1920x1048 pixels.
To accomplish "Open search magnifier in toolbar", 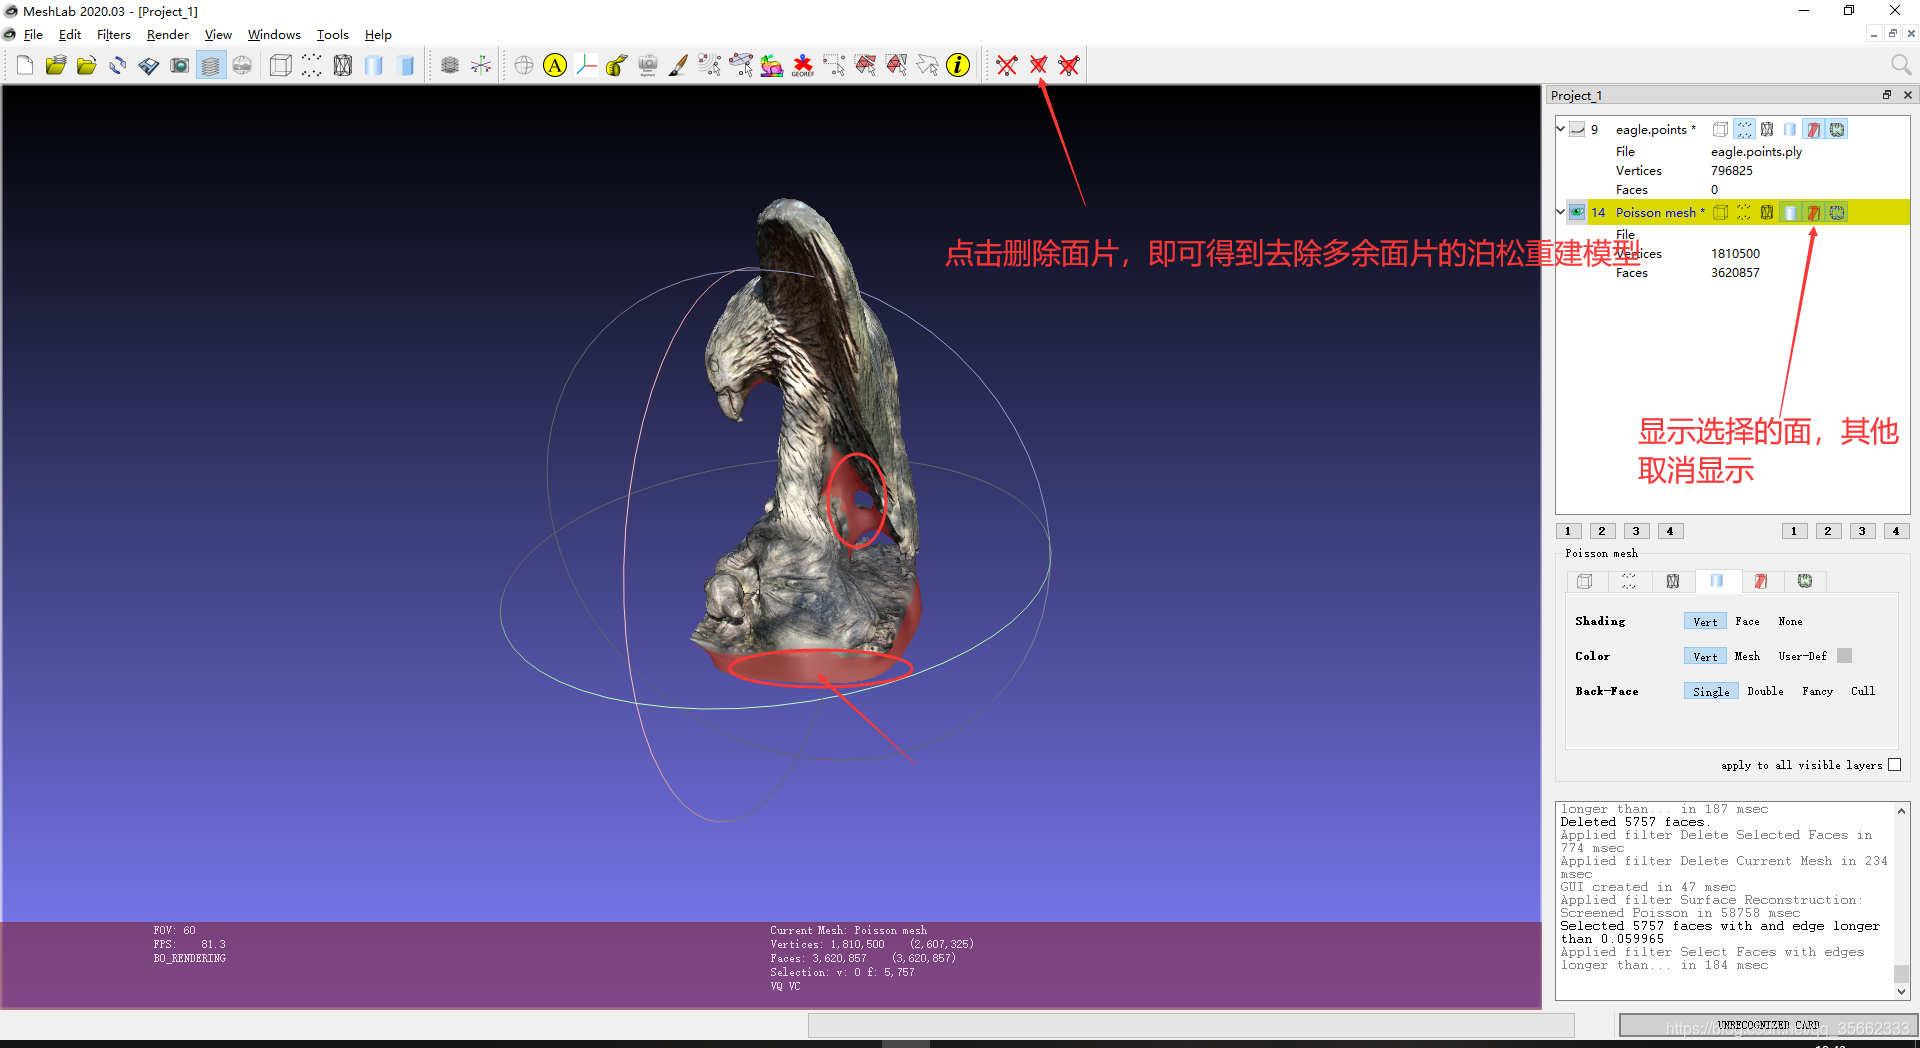I will click(x=1901, y=65).
